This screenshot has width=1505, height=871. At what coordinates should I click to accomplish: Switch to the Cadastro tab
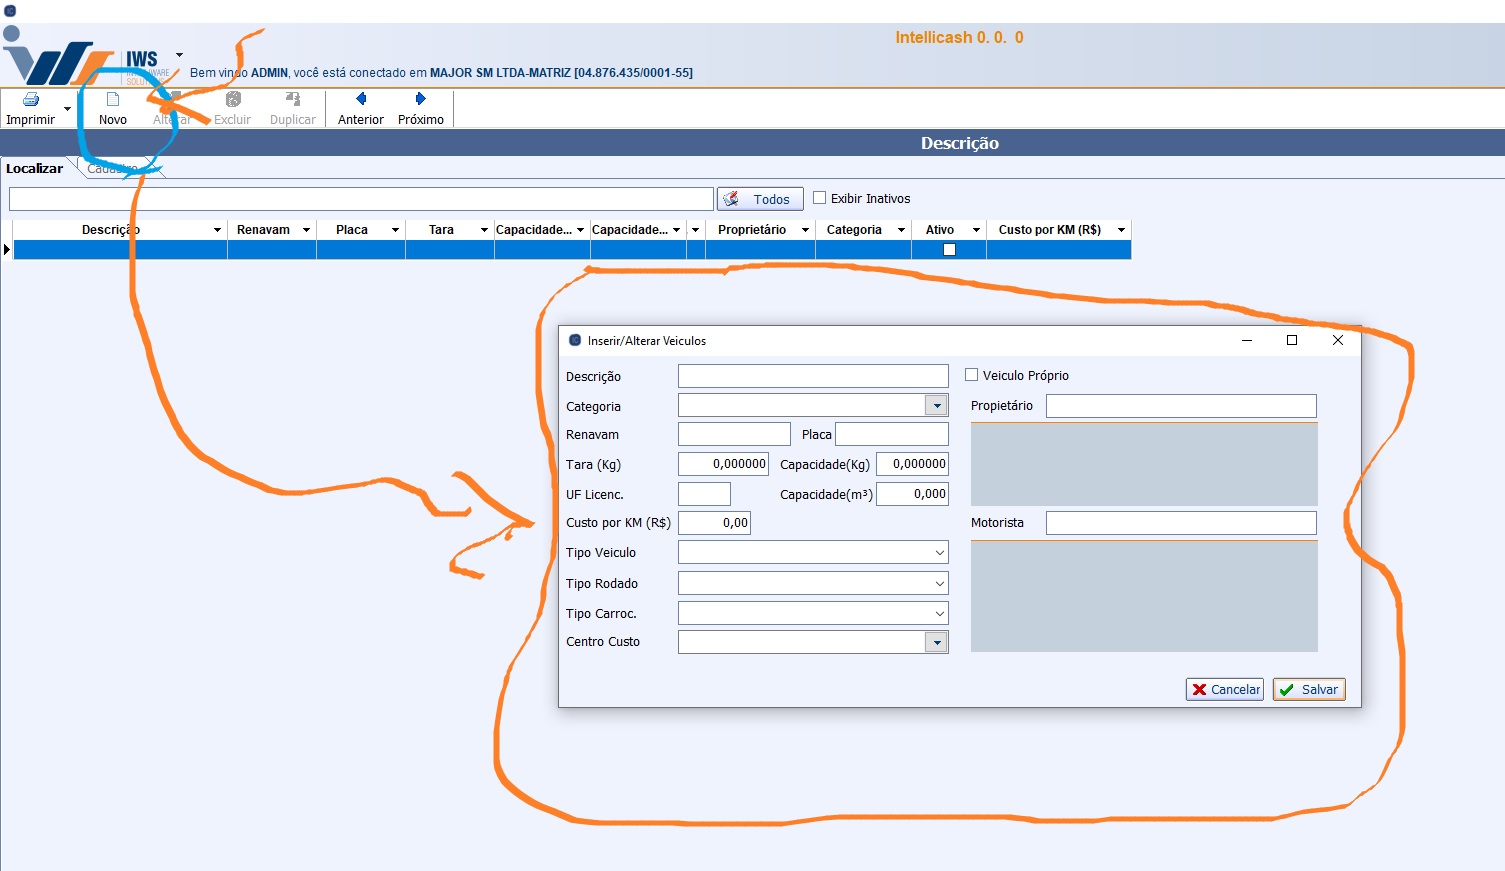coord(113,169)
